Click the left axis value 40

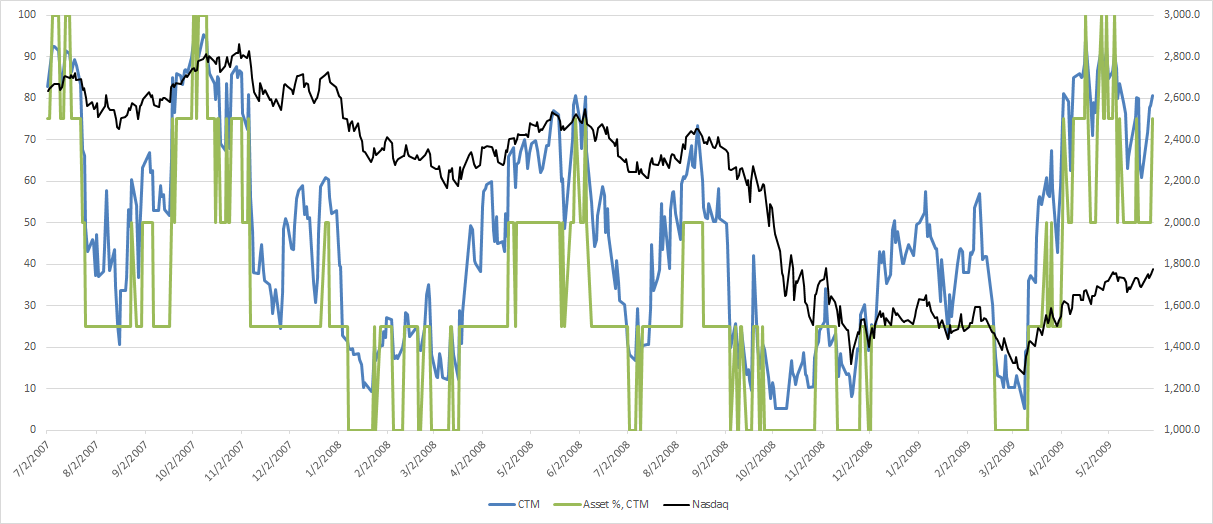point(31,264)
